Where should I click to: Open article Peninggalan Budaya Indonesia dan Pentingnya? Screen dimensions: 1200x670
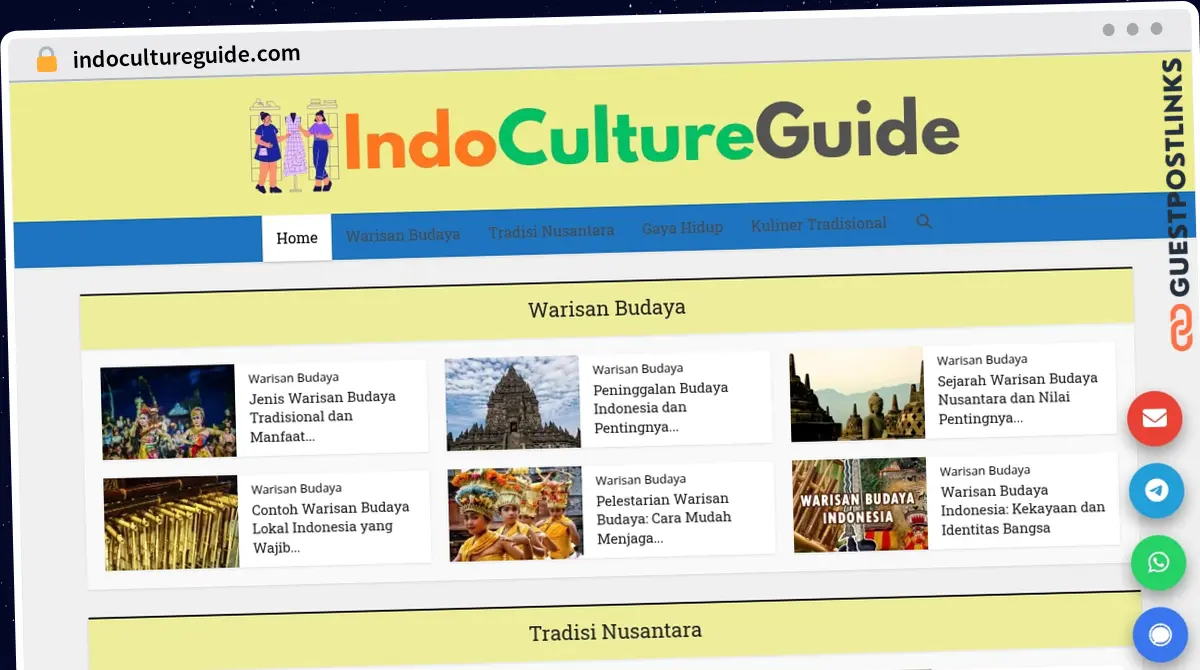pyautogui.click(x=661, y=407)
